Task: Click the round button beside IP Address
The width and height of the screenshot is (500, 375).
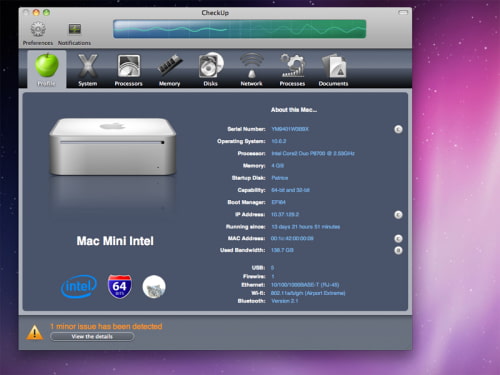Action: (398, 215)
